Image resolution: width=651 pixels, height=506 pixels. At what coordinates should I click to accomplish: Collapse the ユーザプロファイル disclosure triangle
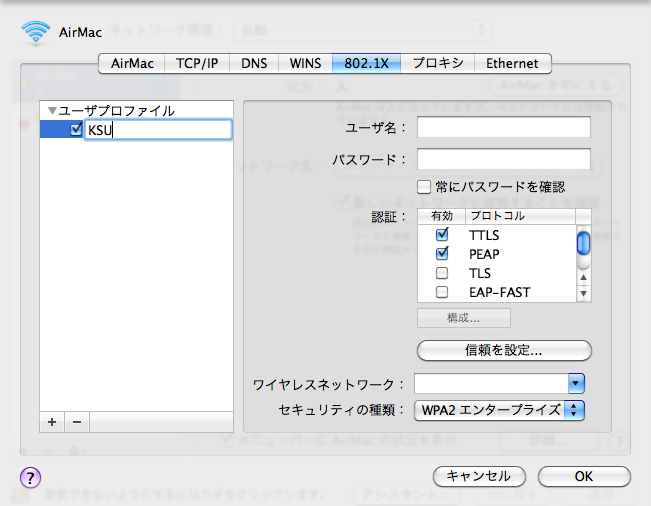52,110
